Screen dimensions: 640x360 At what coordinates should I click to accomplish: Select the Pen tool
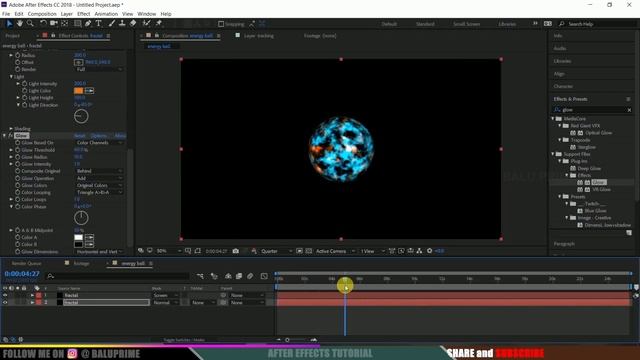click(88, 24)
